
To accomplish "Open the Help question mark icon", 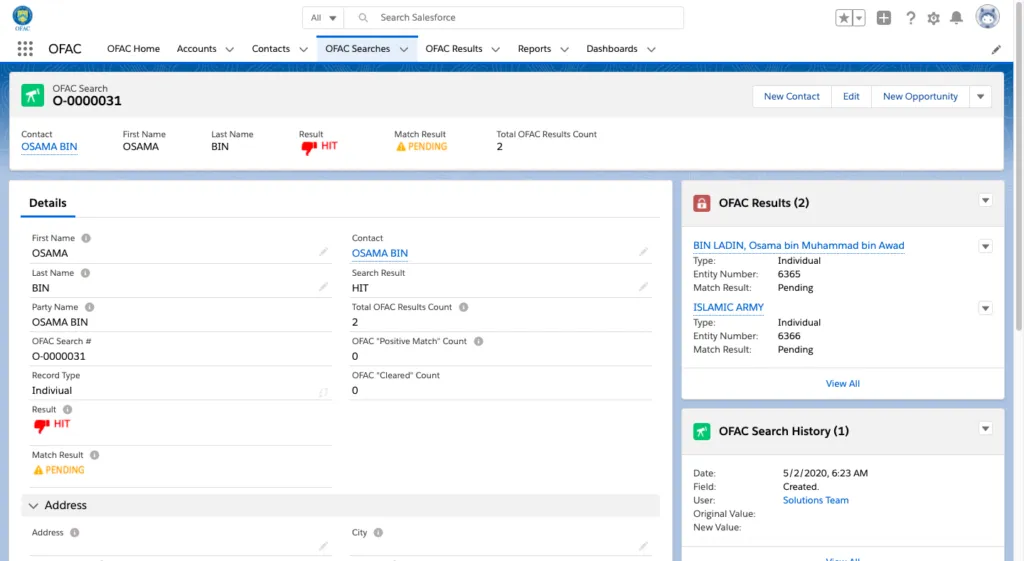I will (x=910, y=18).
